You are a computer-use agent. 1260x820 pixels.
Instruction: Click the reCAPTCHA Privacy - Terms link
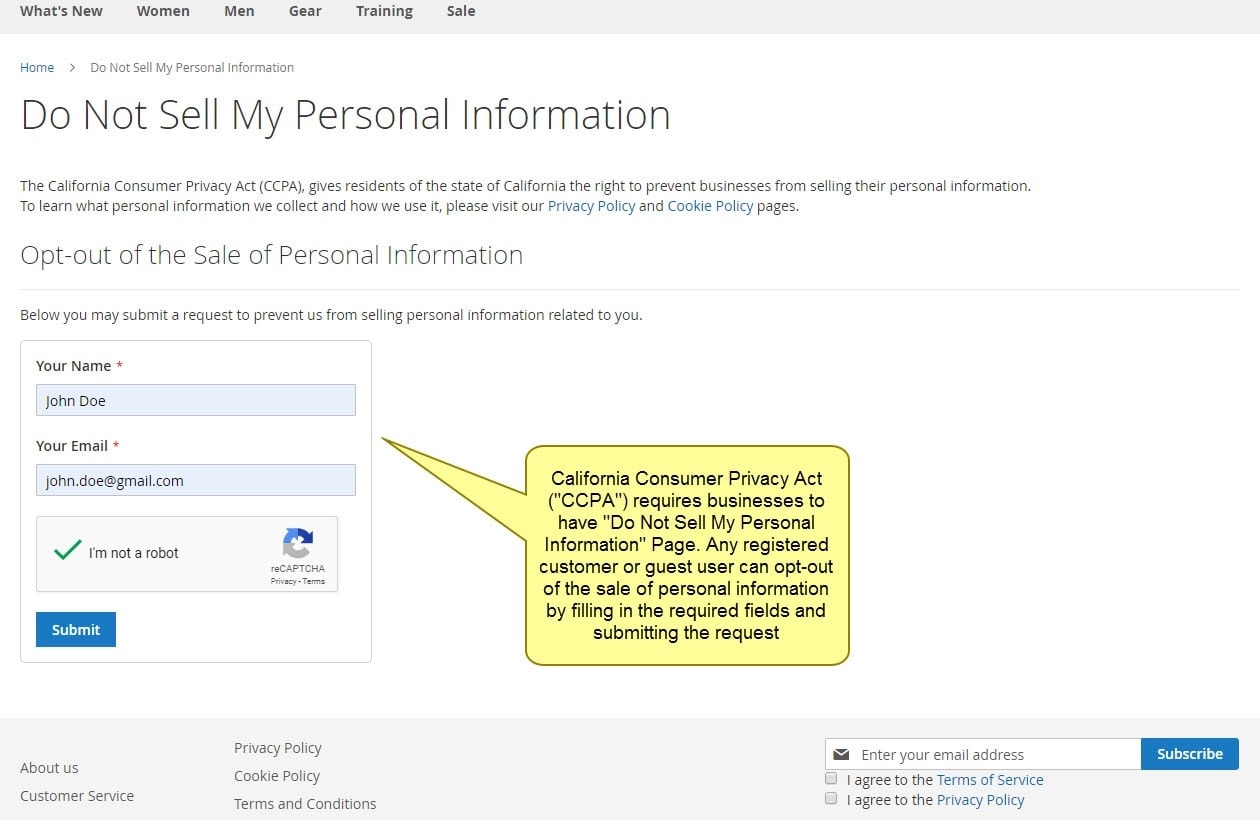click(x=297, y=580)
